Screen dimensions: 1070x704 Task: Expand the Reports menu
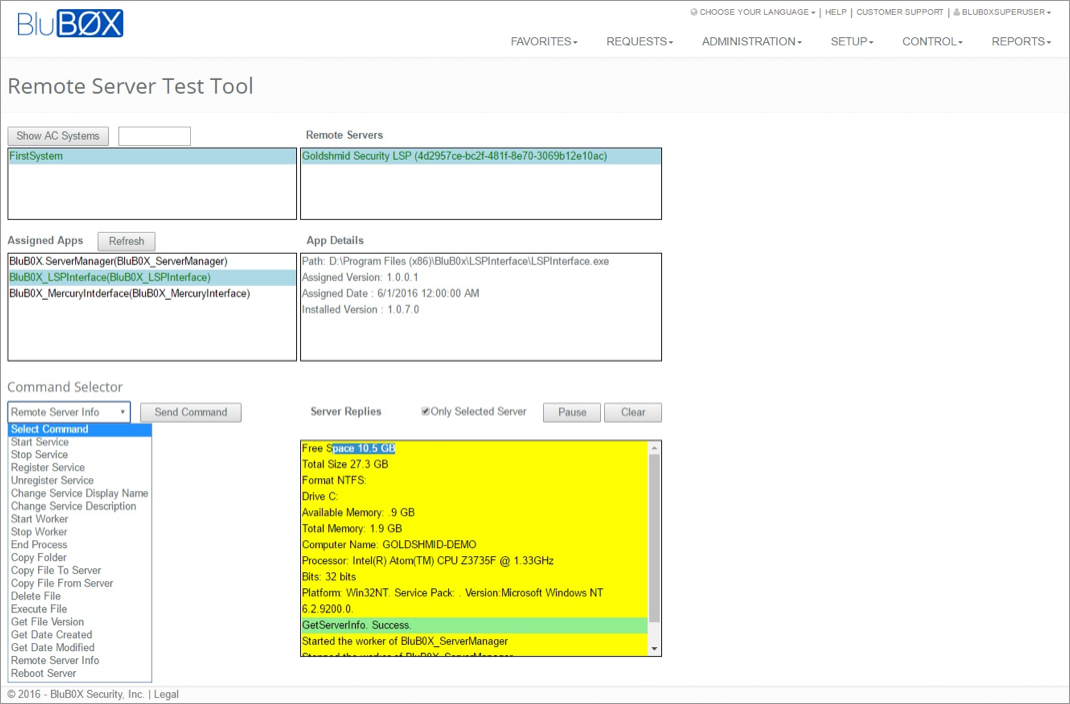pyautogui.click(x=1021, y=42)
